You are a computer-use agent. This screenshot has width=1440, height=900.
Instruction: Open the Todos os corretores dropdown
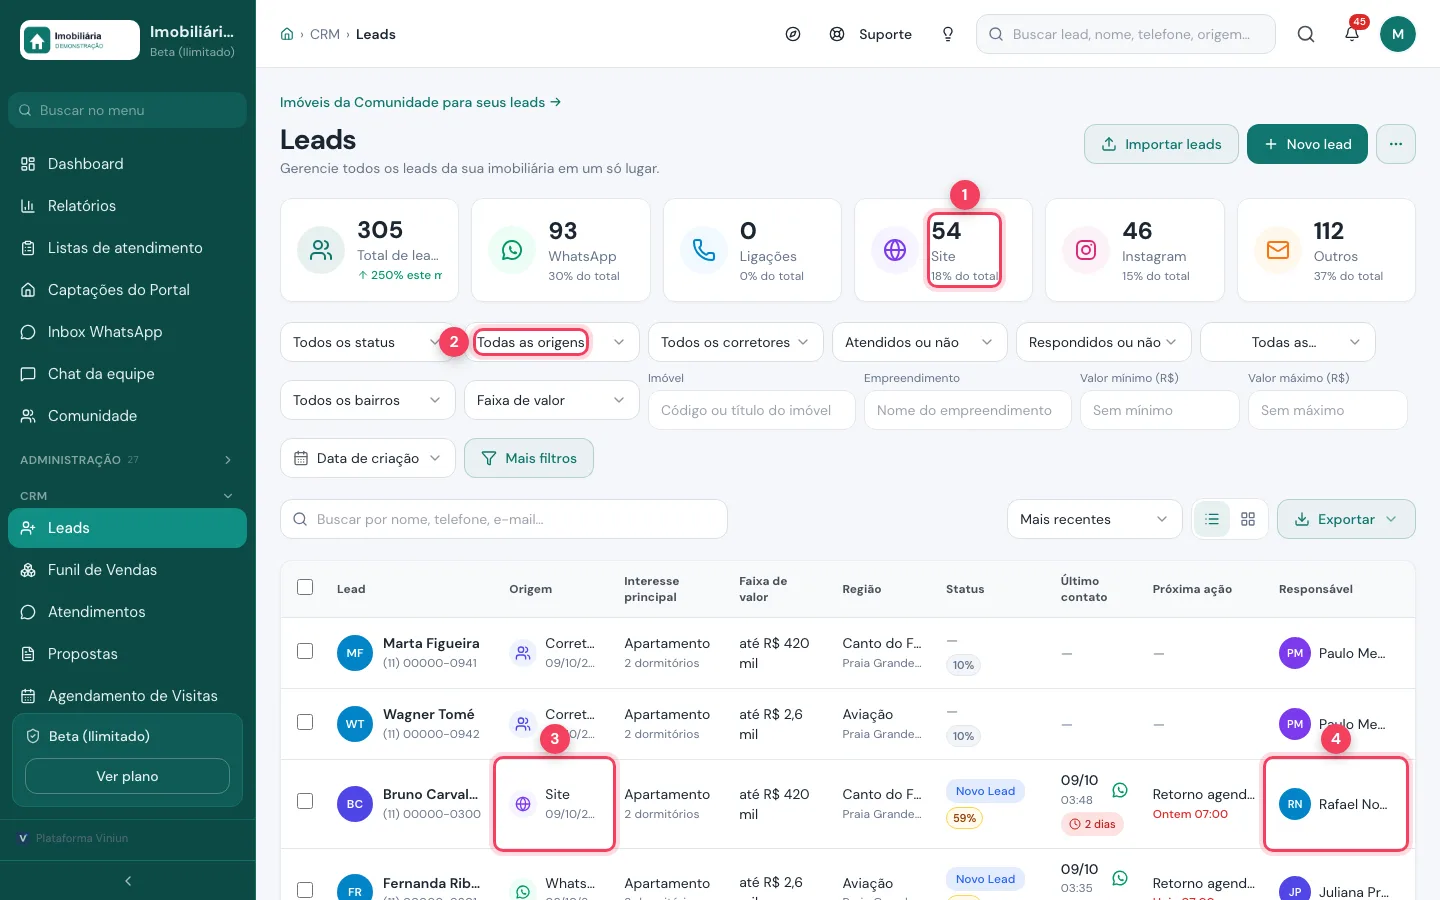tap(736, 342)
